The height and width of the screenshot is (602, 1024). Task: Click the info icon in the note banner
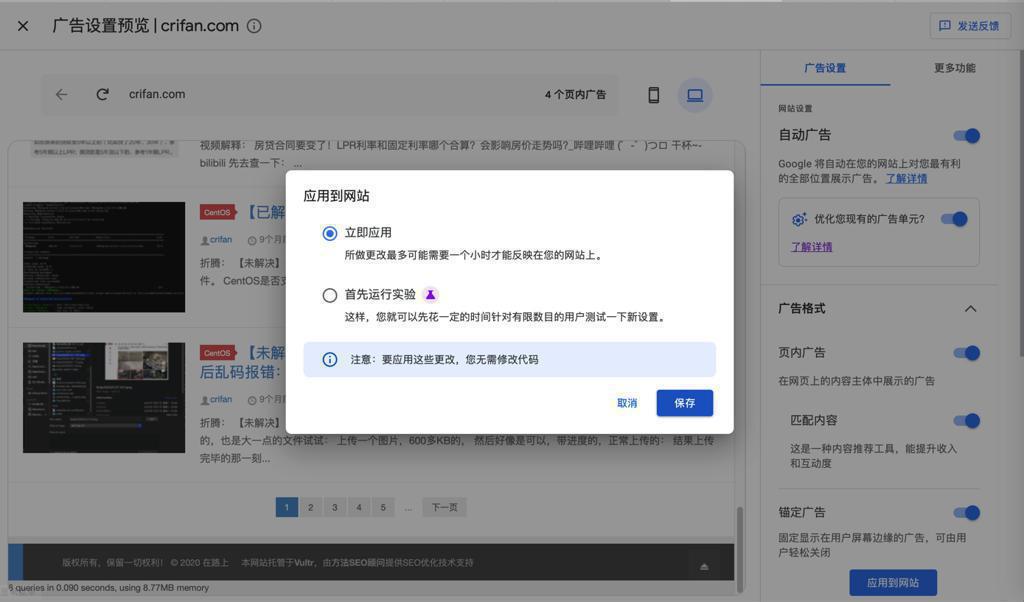point(330,360)
